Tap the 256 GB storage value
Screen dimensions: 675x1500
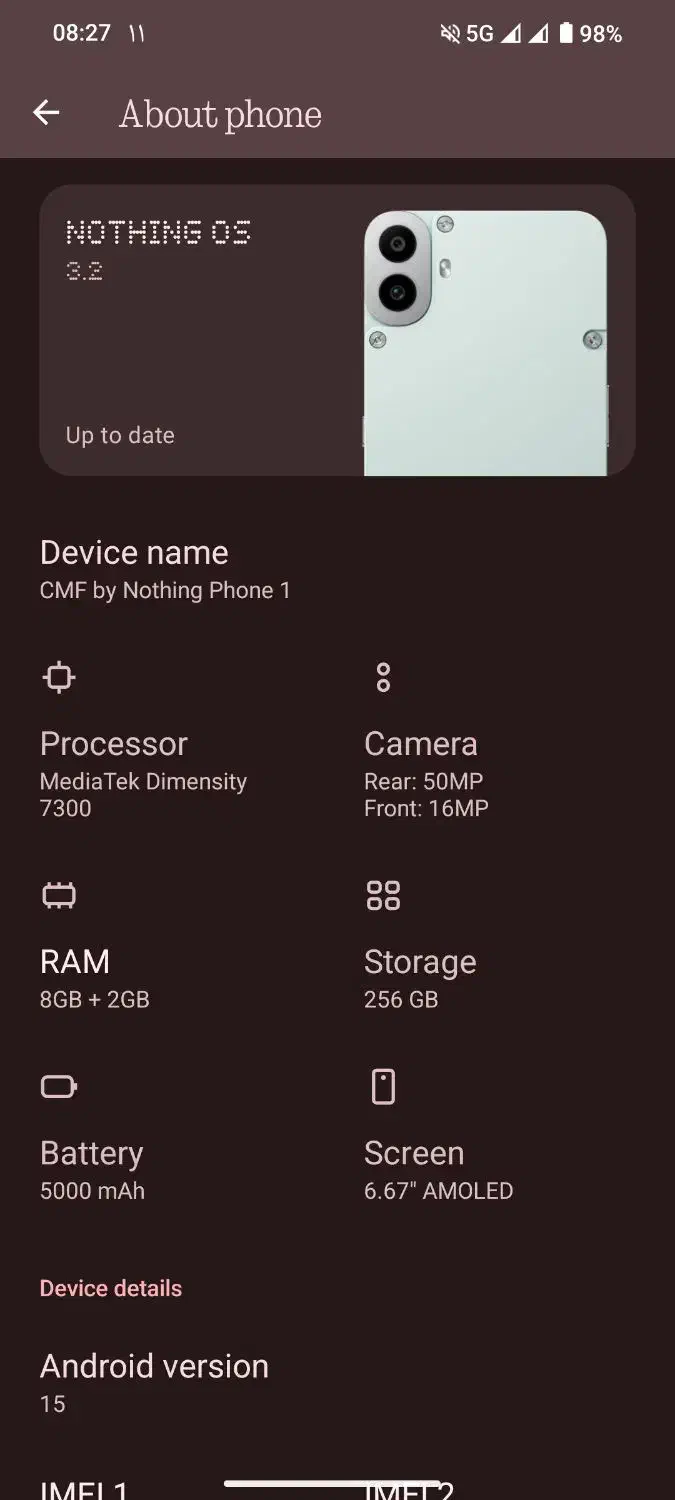pos(401,999)
